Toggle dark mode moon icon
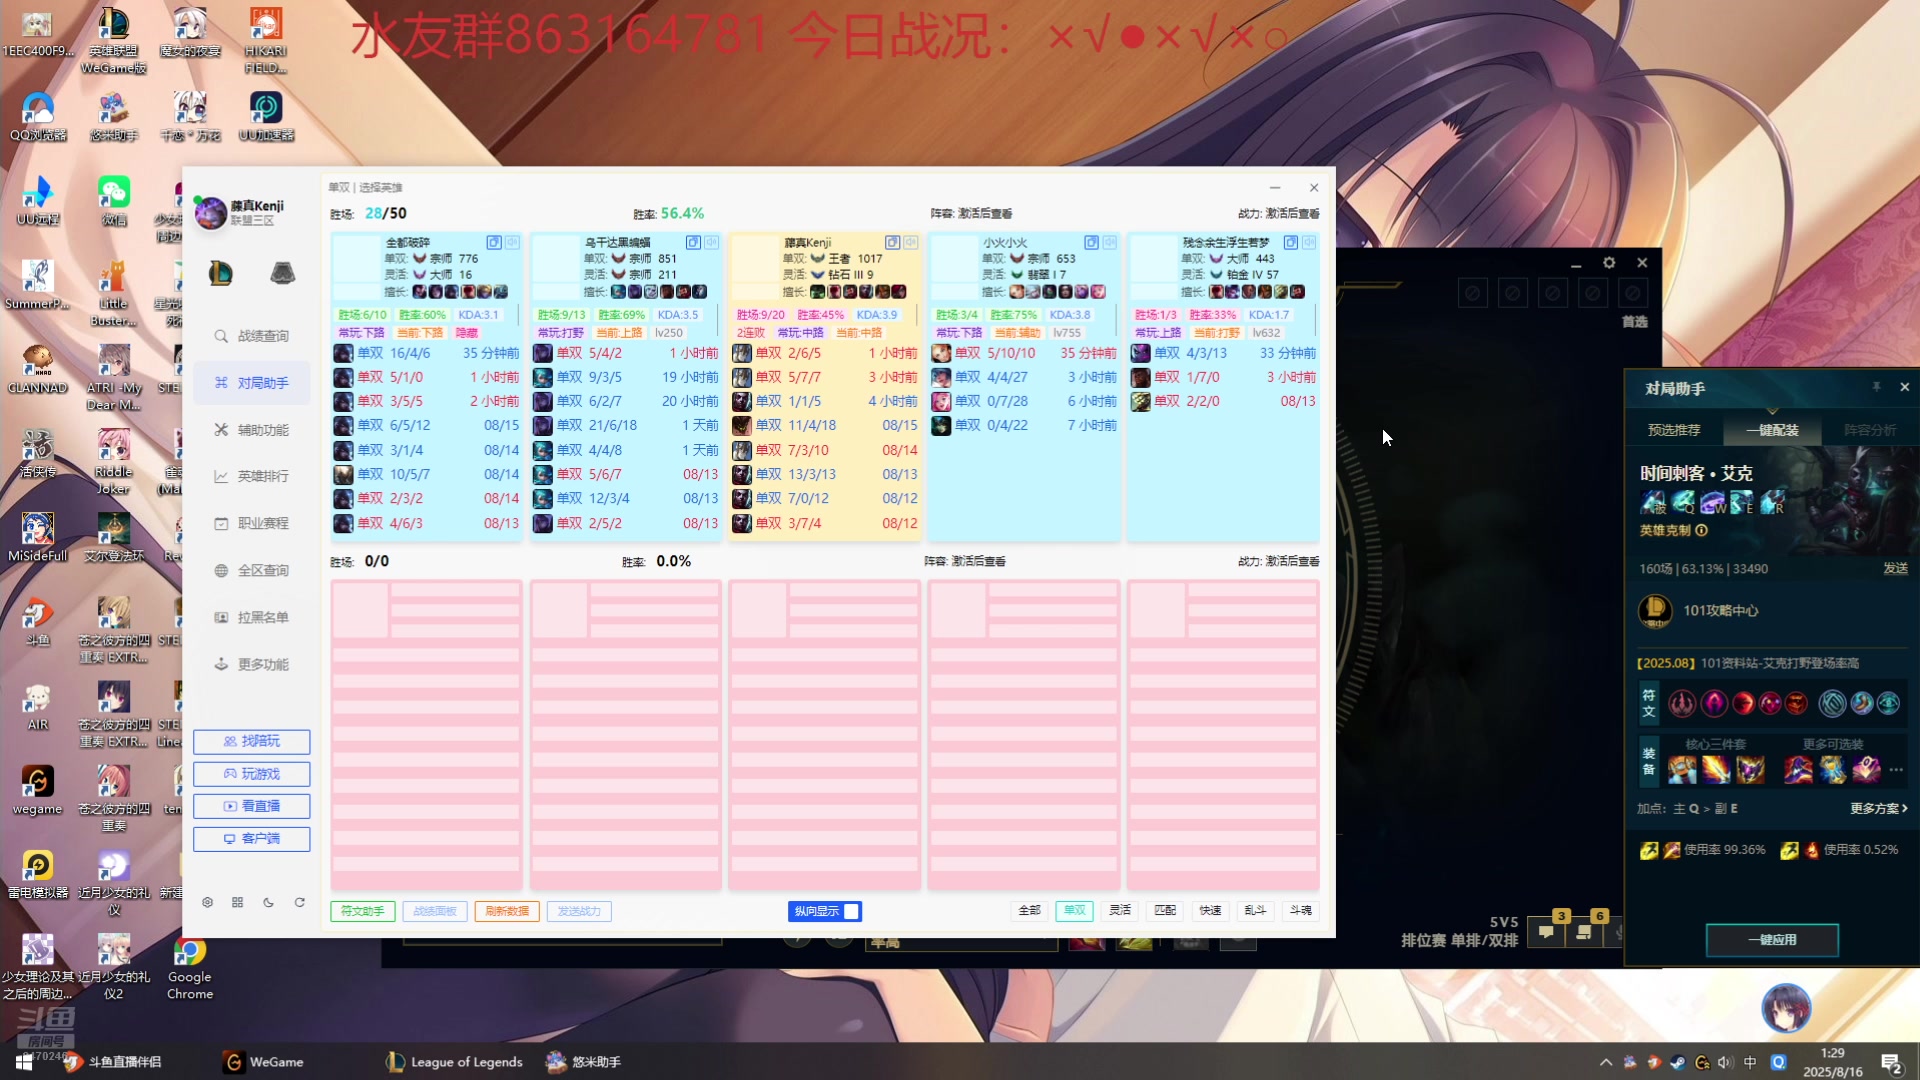This screenshot has height=1080, width=1920. [x=268, y=903]
